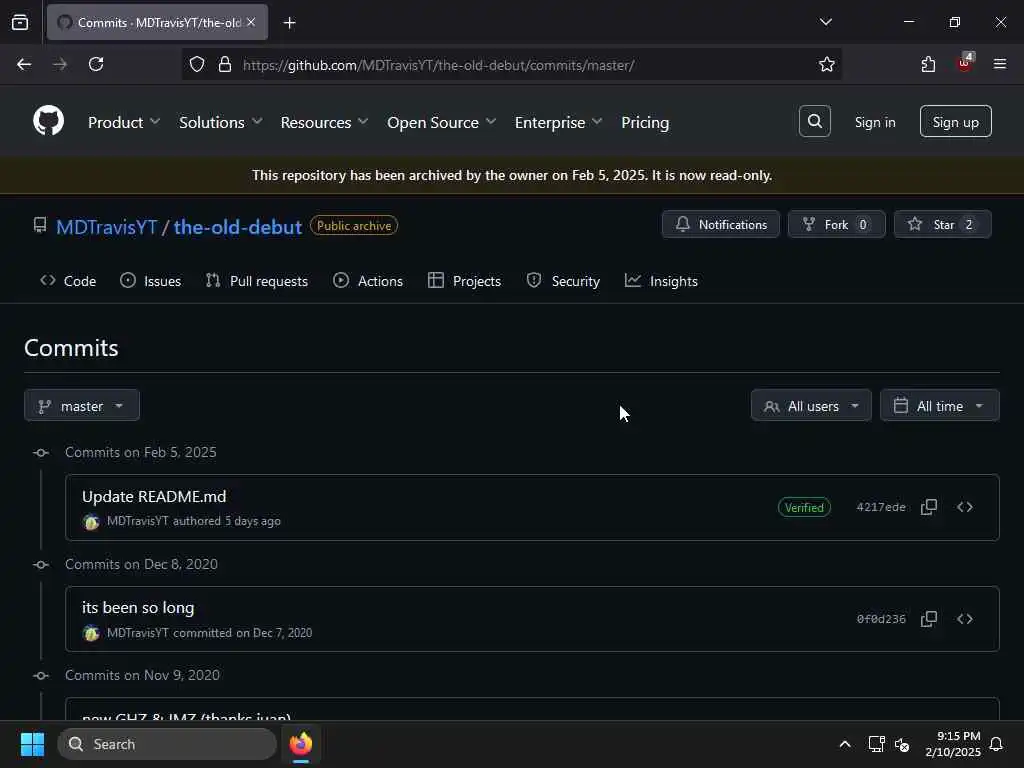The image size is (1024, 768).
Task: Click MDTravisYT avatar on its been so long commit
Action: click(91, 633)
